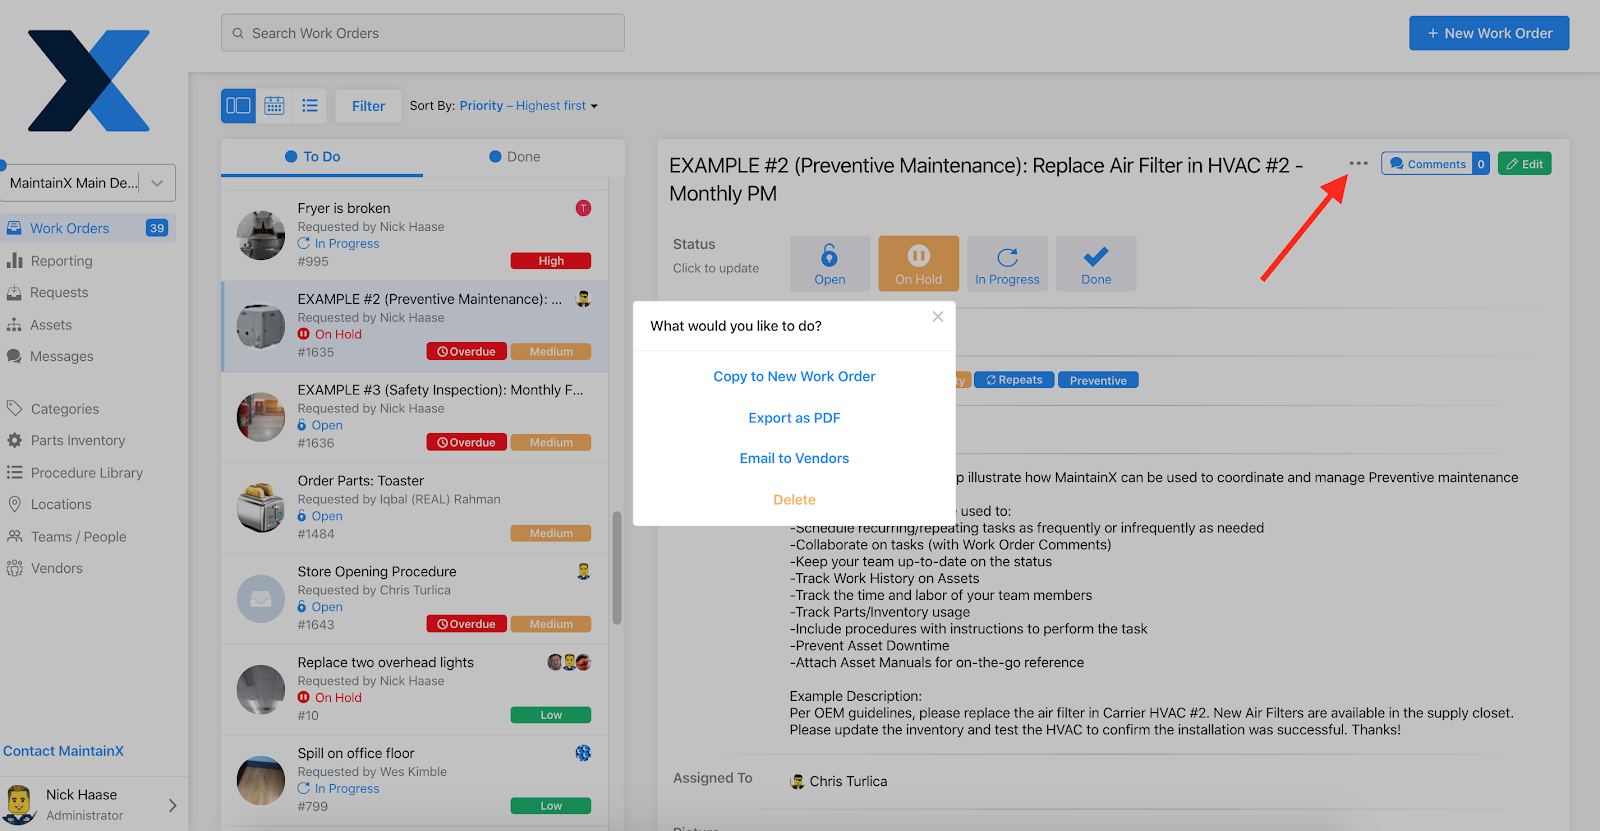Open the three-dots more options menu
The image size is (1600, 831).
coord(1358,164)
